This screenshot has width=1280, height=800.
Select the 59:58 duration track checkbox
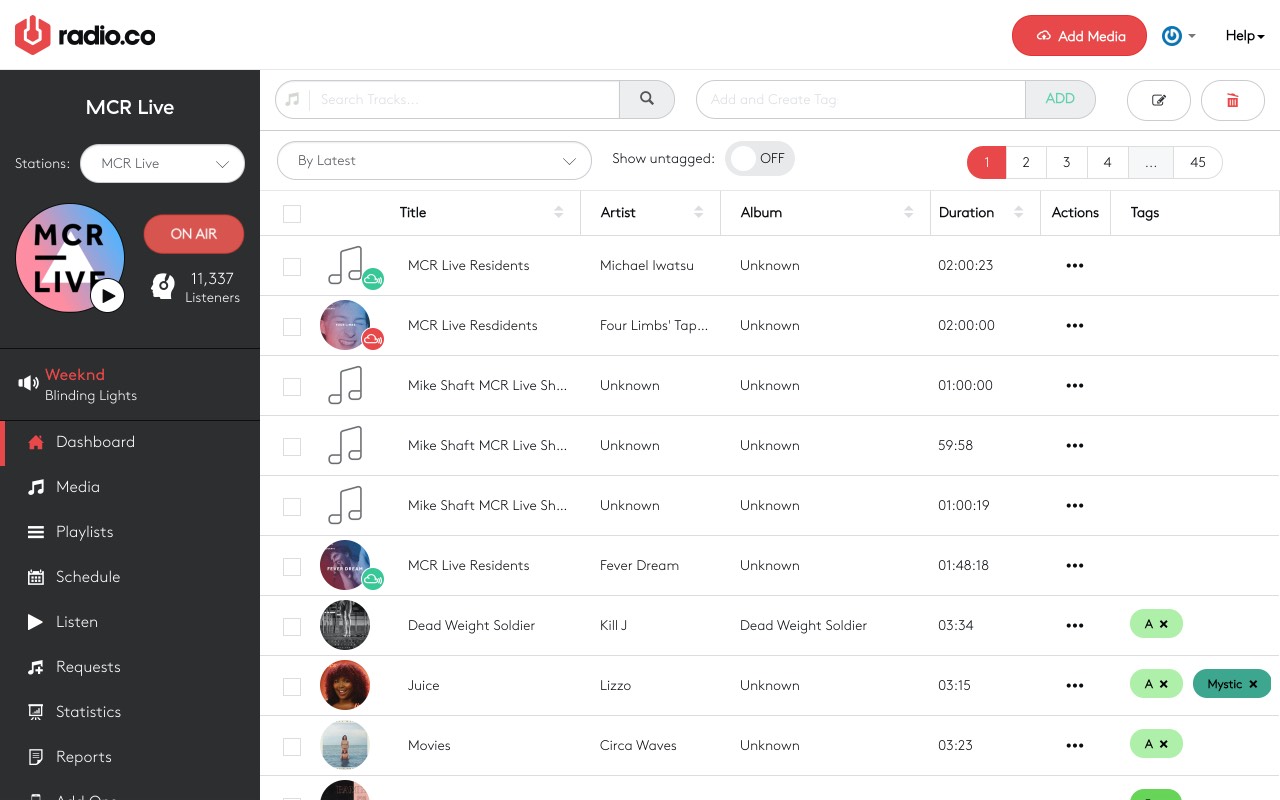pyautogui.click(x=292, y=447)
